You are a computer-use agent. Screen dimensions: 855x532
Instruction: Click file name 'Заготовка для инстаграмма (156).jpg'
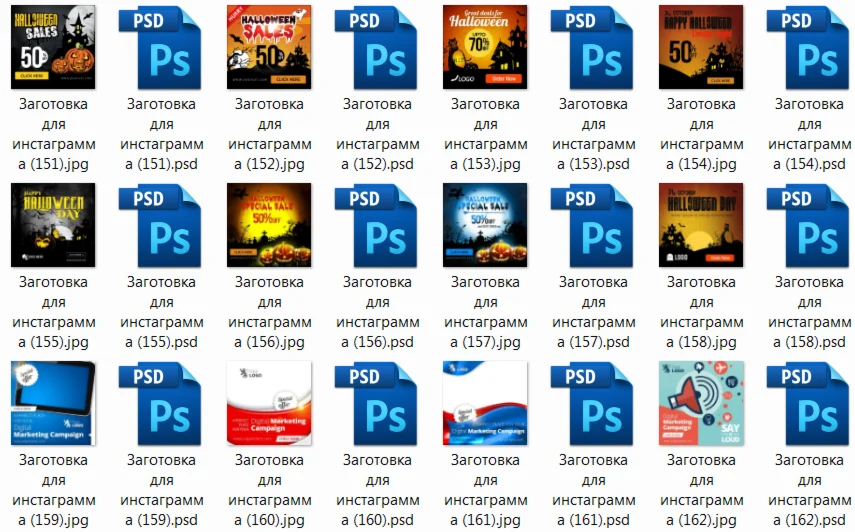click(x=269, y=312)
